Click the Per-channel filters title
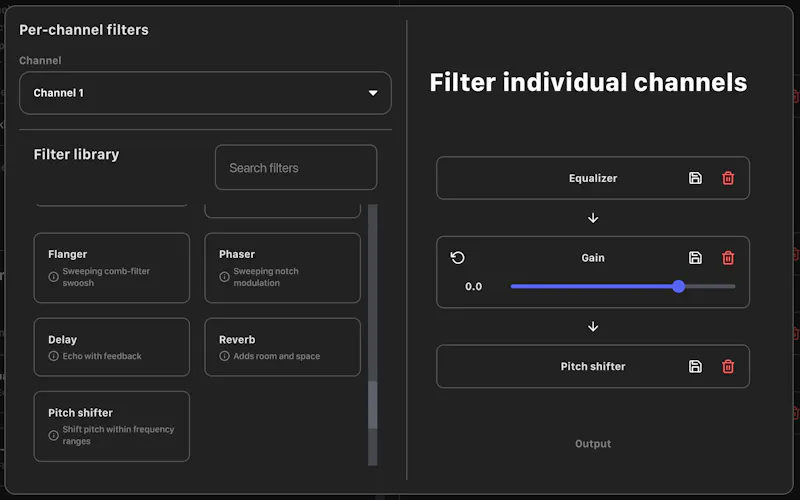Image resolution: width=800 pixels, height=500 pixels. click(x=84, y=30)
